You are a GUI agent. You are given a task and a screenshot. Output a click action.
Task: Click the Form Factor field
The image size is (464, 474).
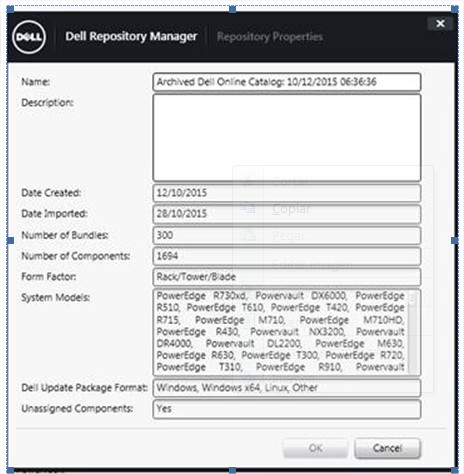point(287,277)
